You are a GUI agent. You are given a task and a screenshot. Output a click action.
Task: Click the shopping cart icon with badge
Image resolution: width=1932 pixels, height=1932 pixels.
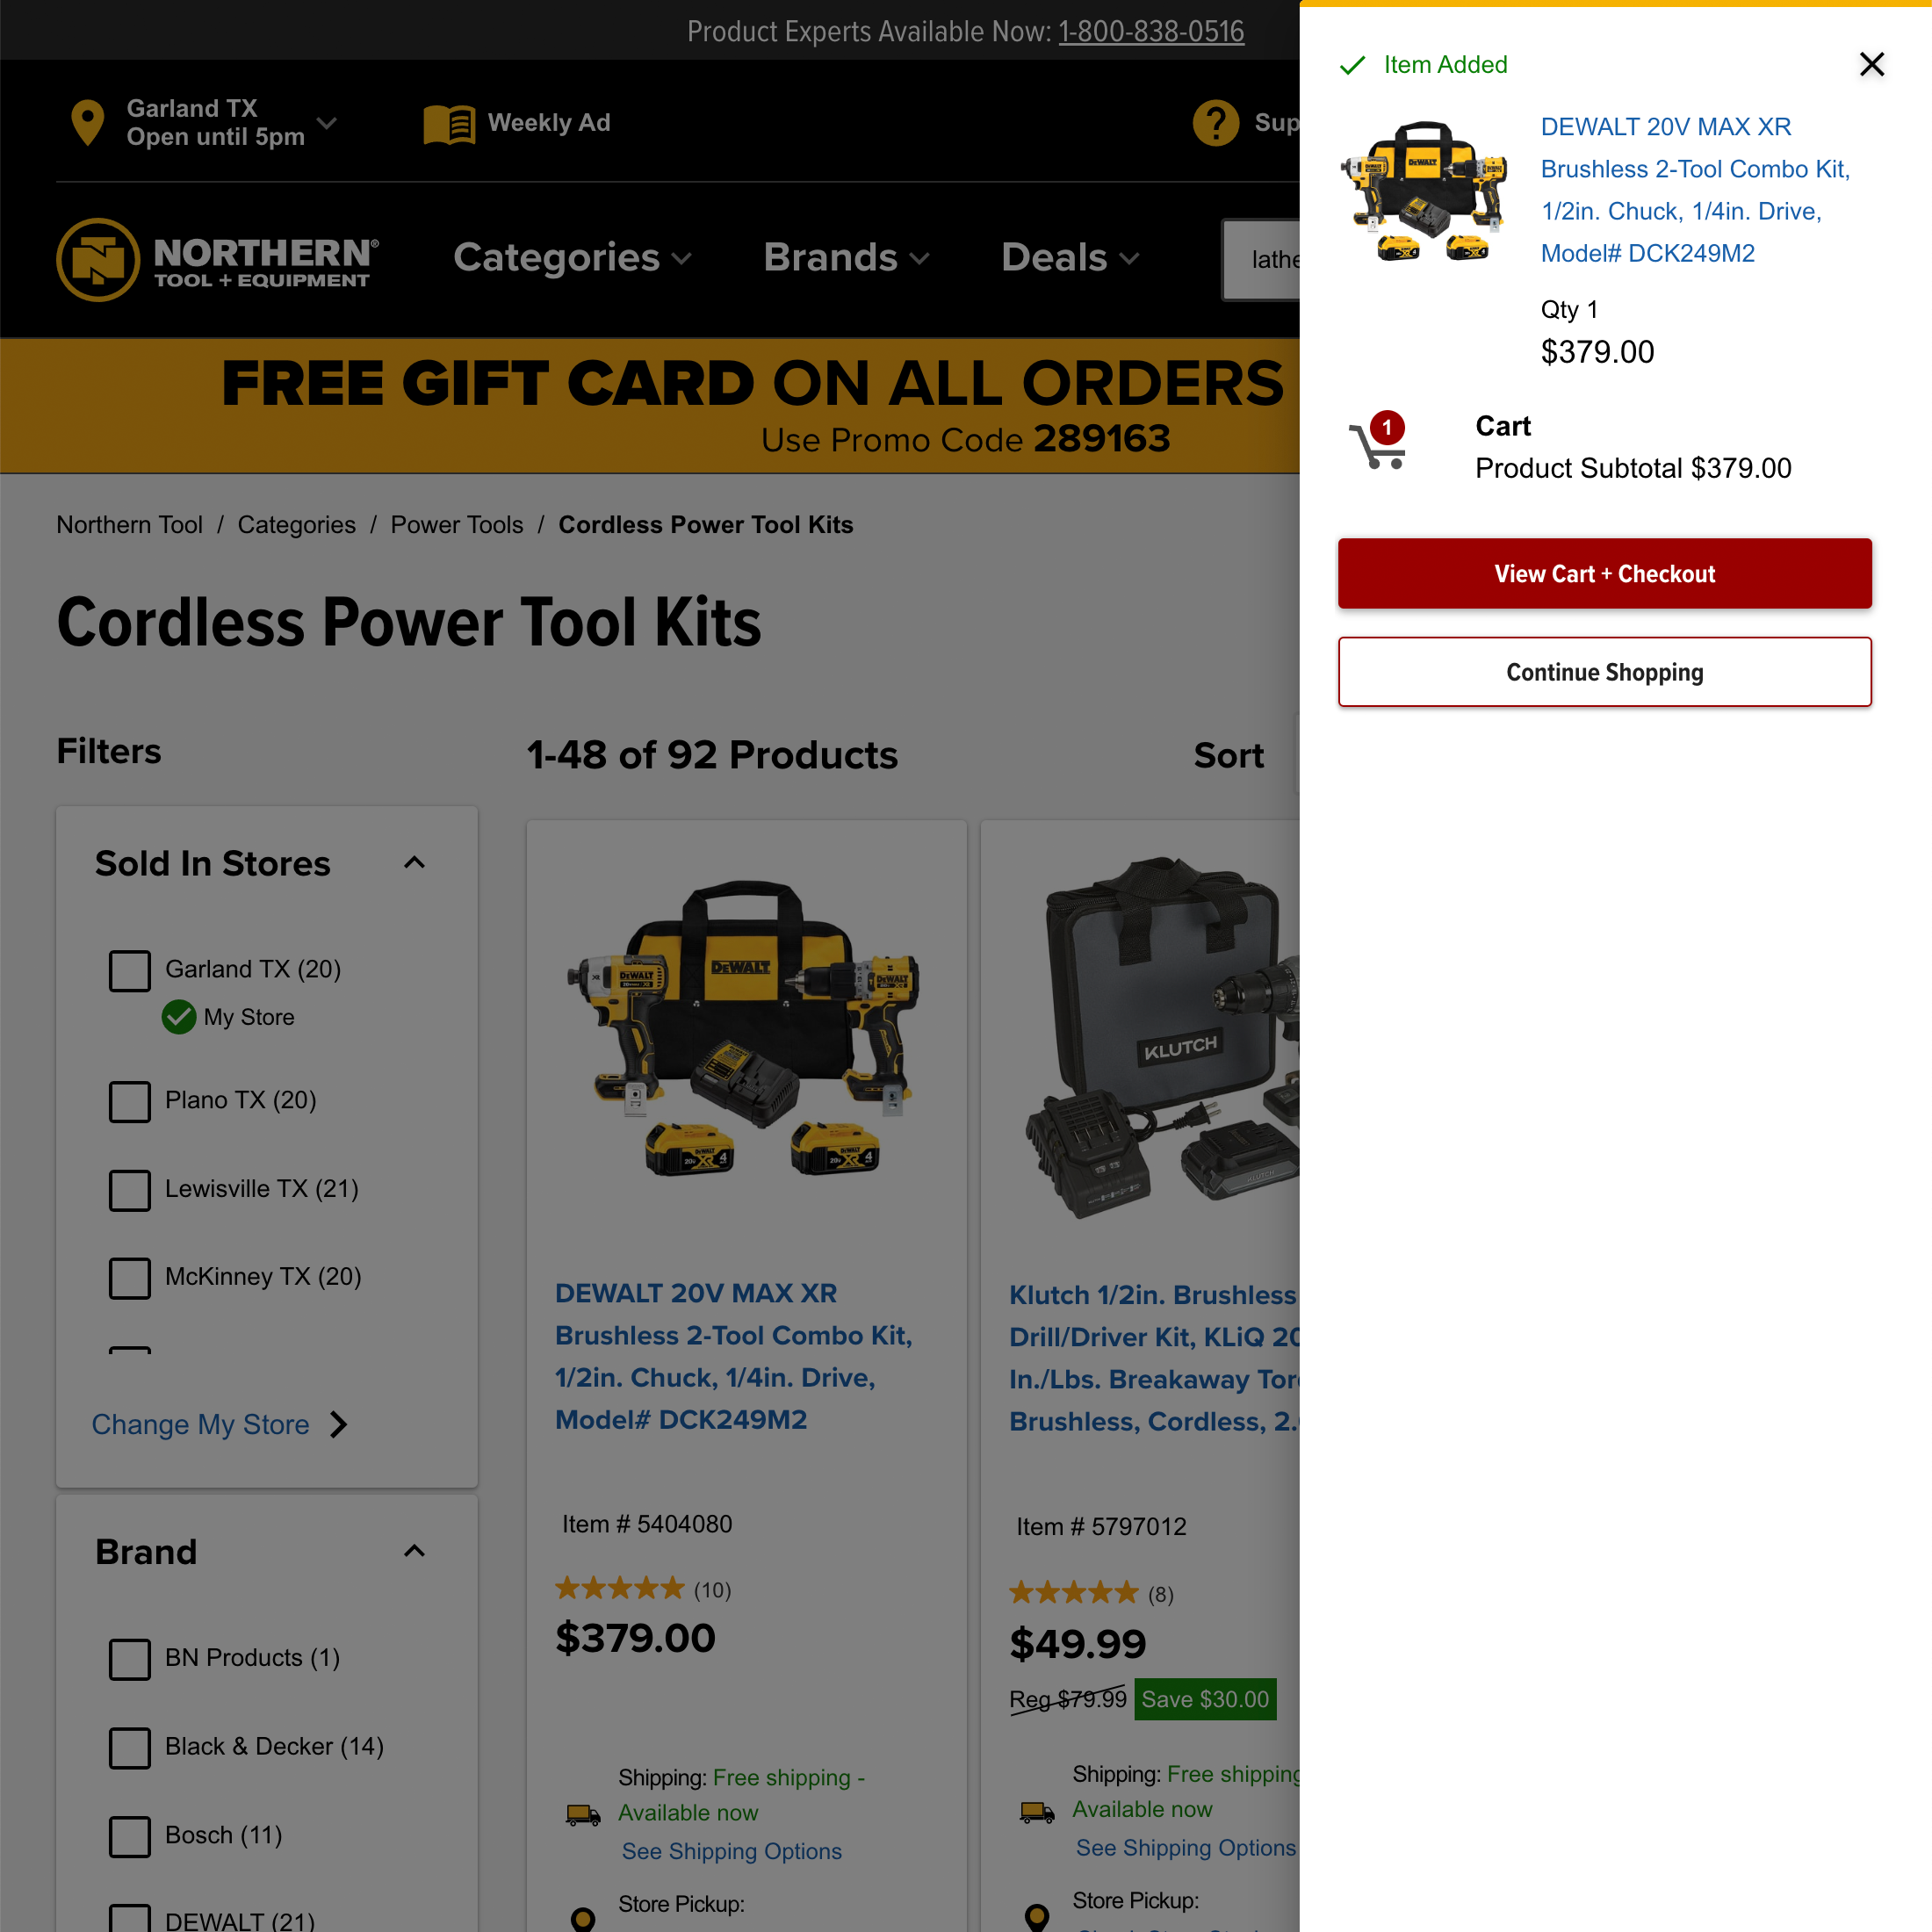pos(1378,441)
